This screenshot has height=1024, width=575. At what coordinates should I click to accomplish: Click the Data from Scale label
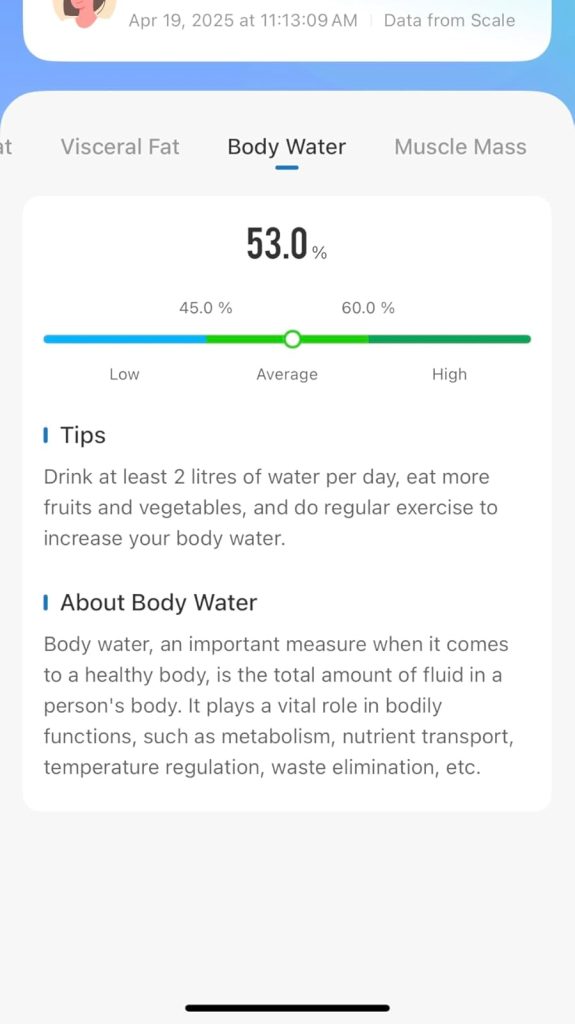450,20
